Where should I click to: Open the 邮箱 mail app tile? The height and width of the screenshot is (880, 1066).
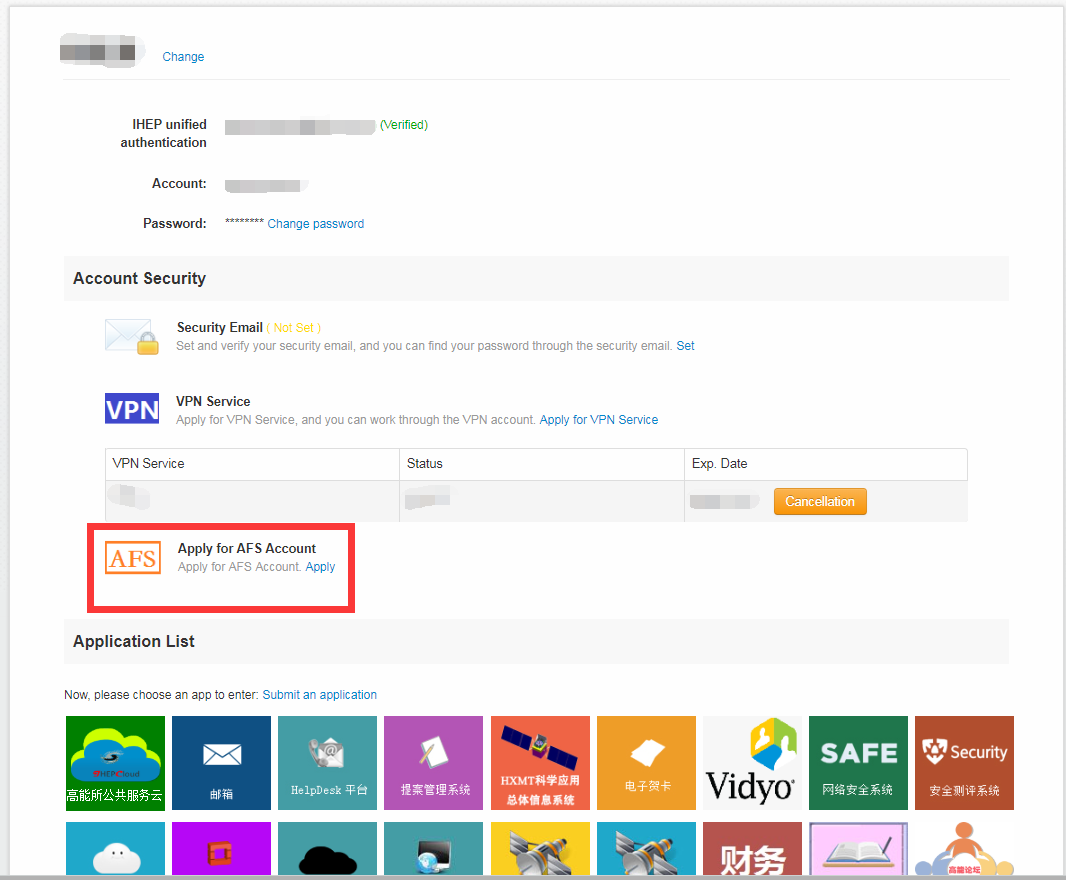coord(221,762)
